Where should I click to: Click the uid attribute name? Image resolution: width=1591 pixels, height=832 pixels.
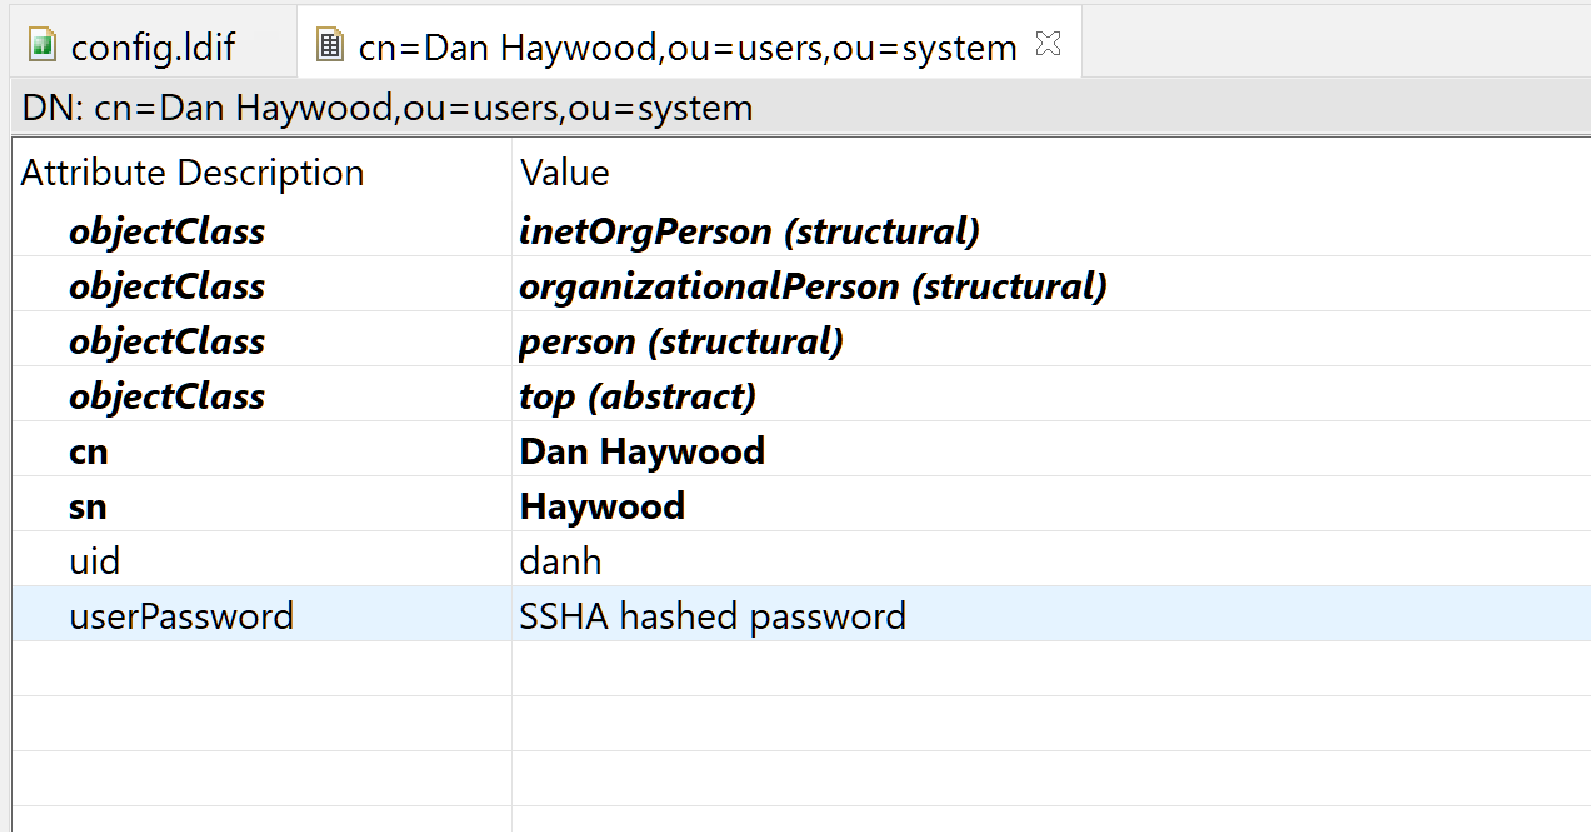[94, 562]
